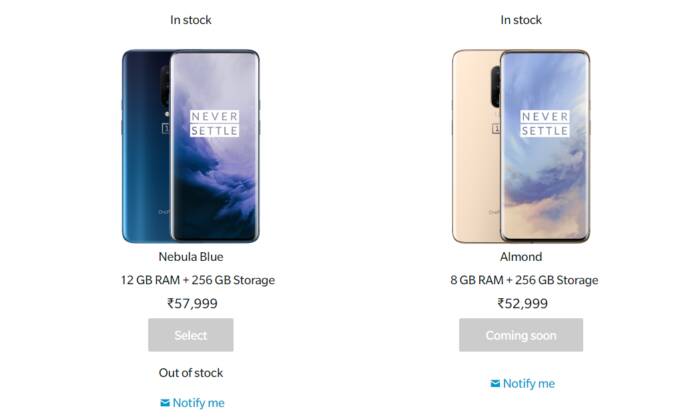The image size is (696, 417).
Task: Click the ₹52,999 price
Action: coord(520,303)
